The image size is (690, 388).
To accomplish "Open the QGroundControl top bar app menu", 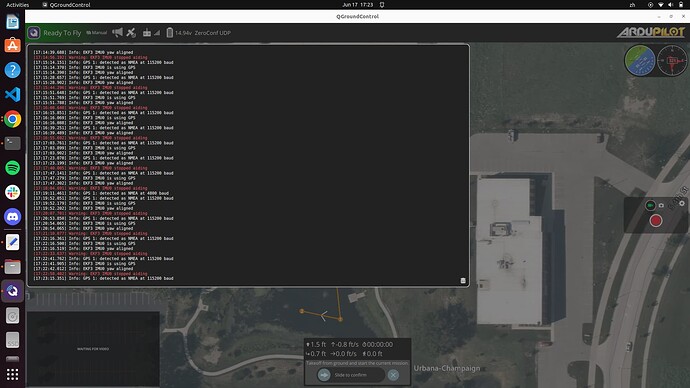I will tap(66, 5).
